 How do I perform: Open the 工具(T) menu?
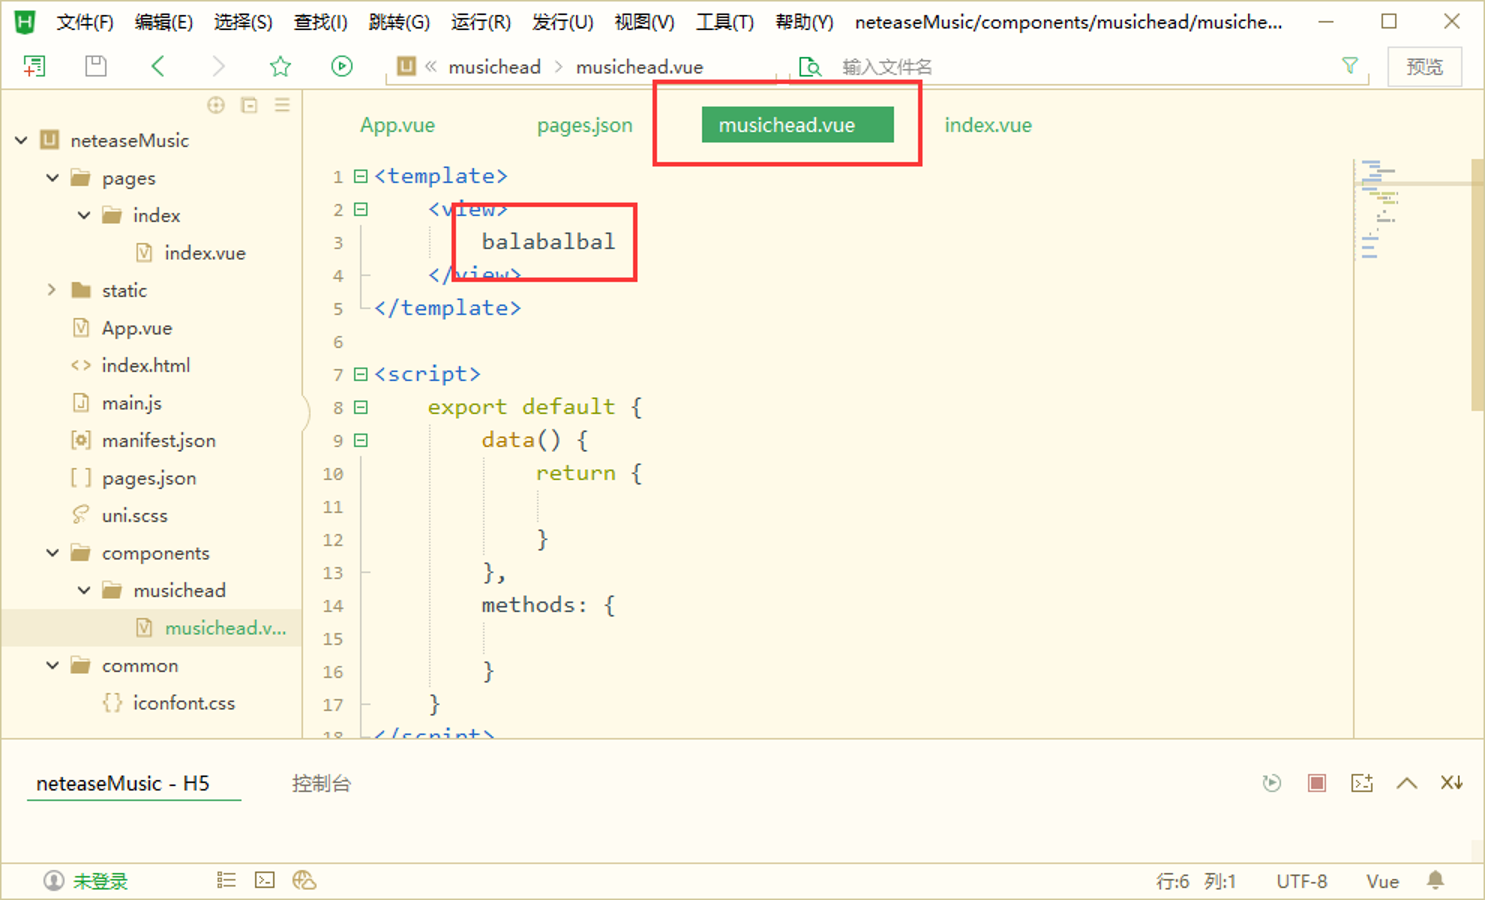tap(725, 22)
